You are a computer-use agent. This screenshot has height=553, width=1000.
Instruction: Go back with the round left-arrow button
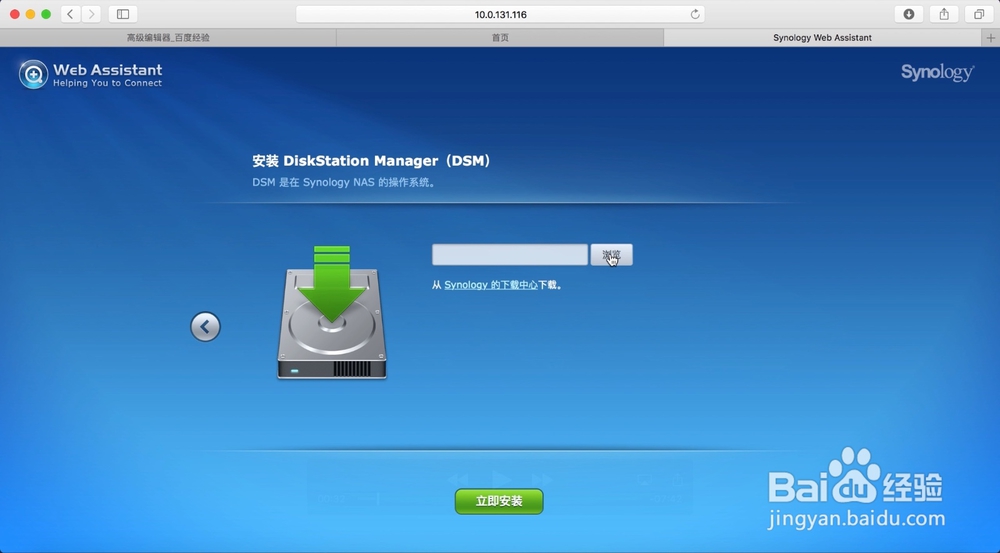[205, 327]
